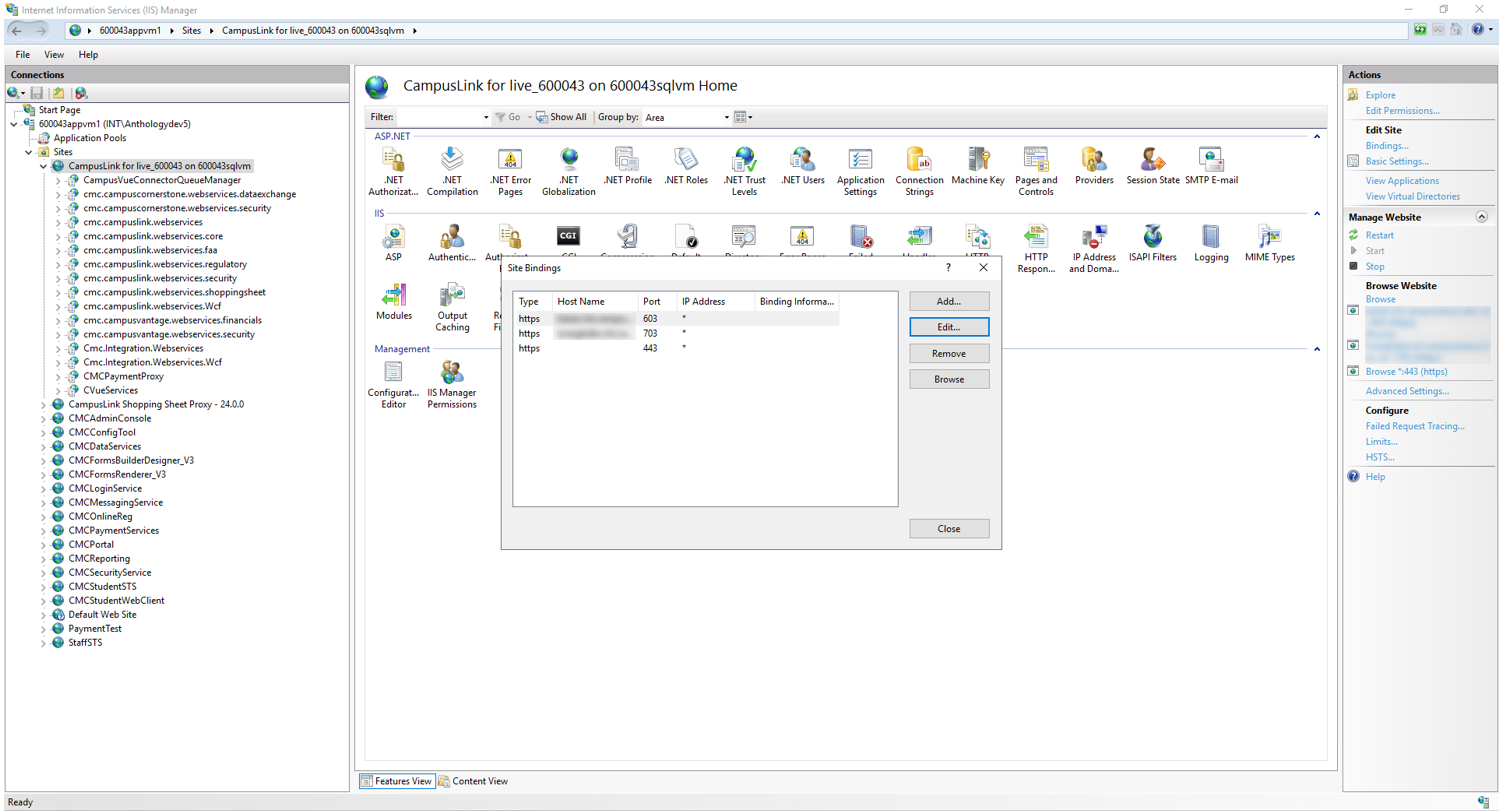Stop the website from Actions pane
This screenshot has width=1505, height=811.
[x=1375, y=267]
